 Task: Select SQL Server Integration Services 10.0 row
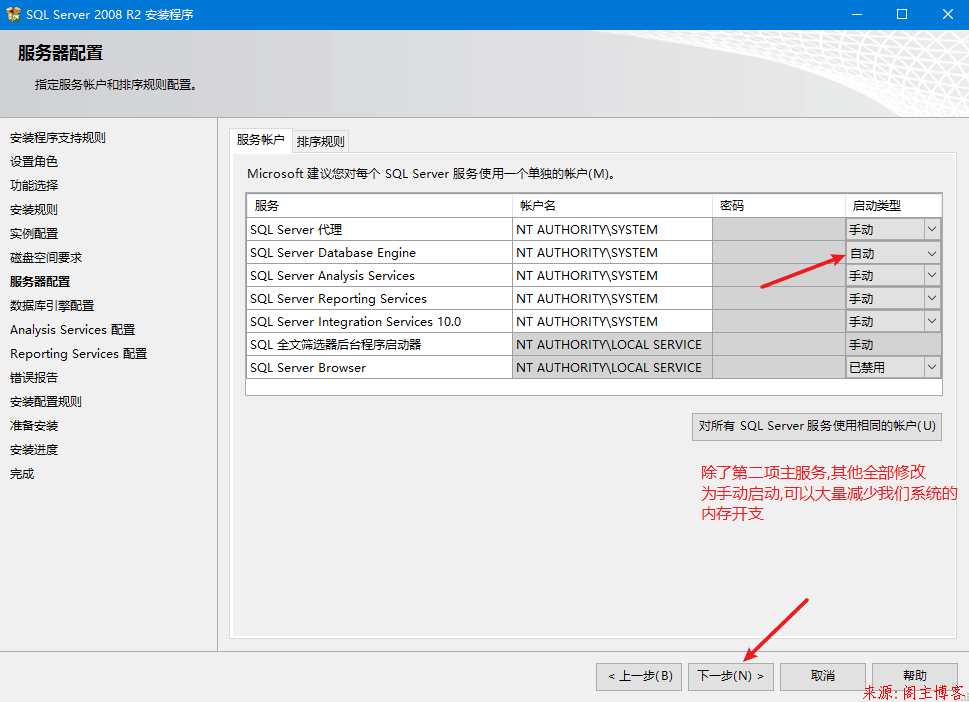point(379,321)
